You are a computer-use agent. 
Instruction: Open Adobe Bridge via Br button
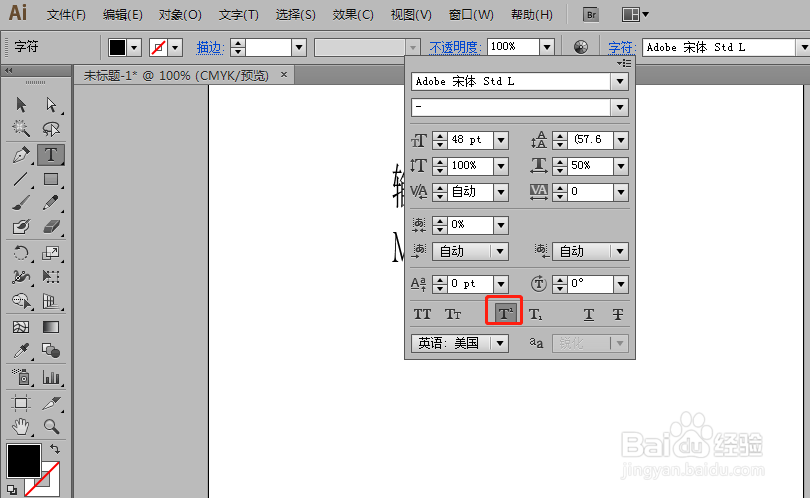point(591,14)
